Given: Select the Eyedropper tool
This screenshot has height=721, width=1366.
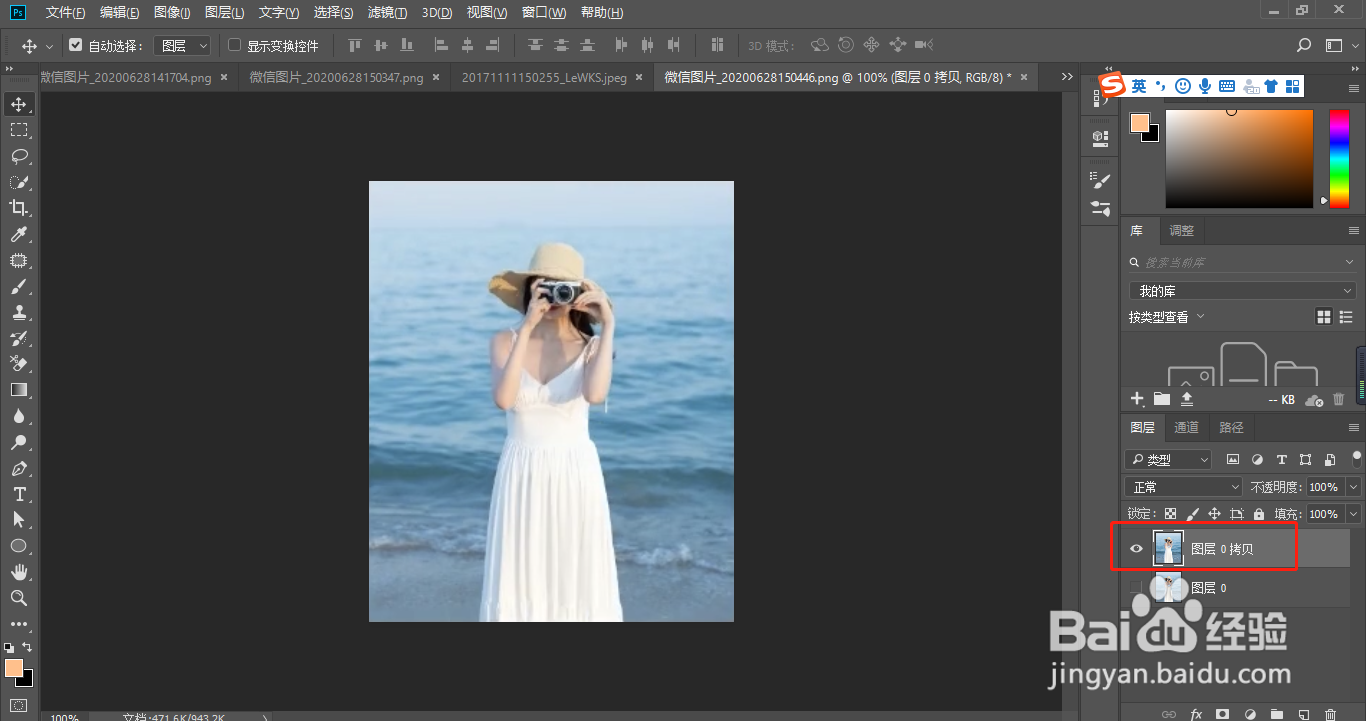Looking at the screenshot, I should click(x=19, y=234).
